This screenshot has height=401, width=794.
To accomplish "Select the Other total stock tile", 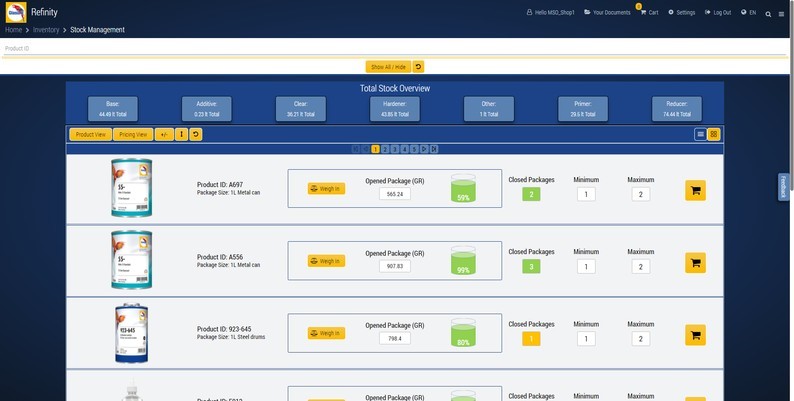I will pyautogui.click(x=489, y=109).
